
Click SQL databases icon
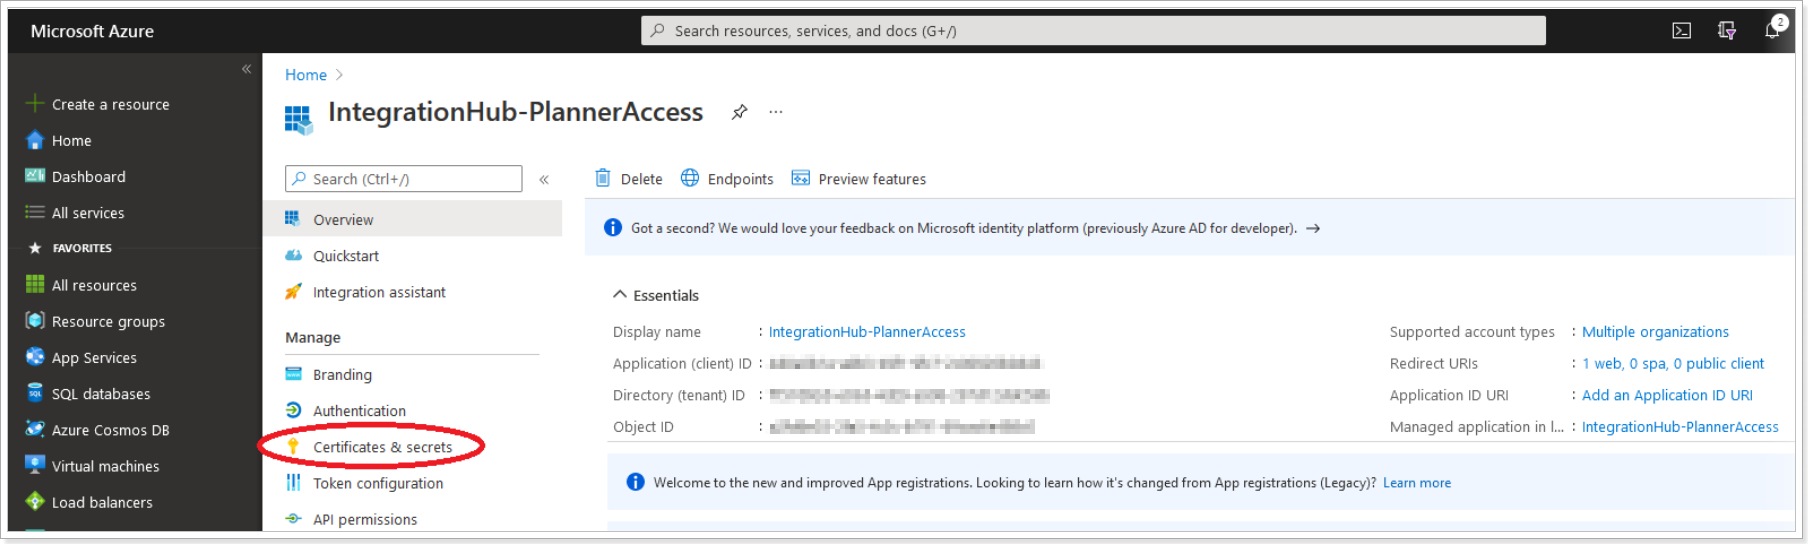(35, 392)
